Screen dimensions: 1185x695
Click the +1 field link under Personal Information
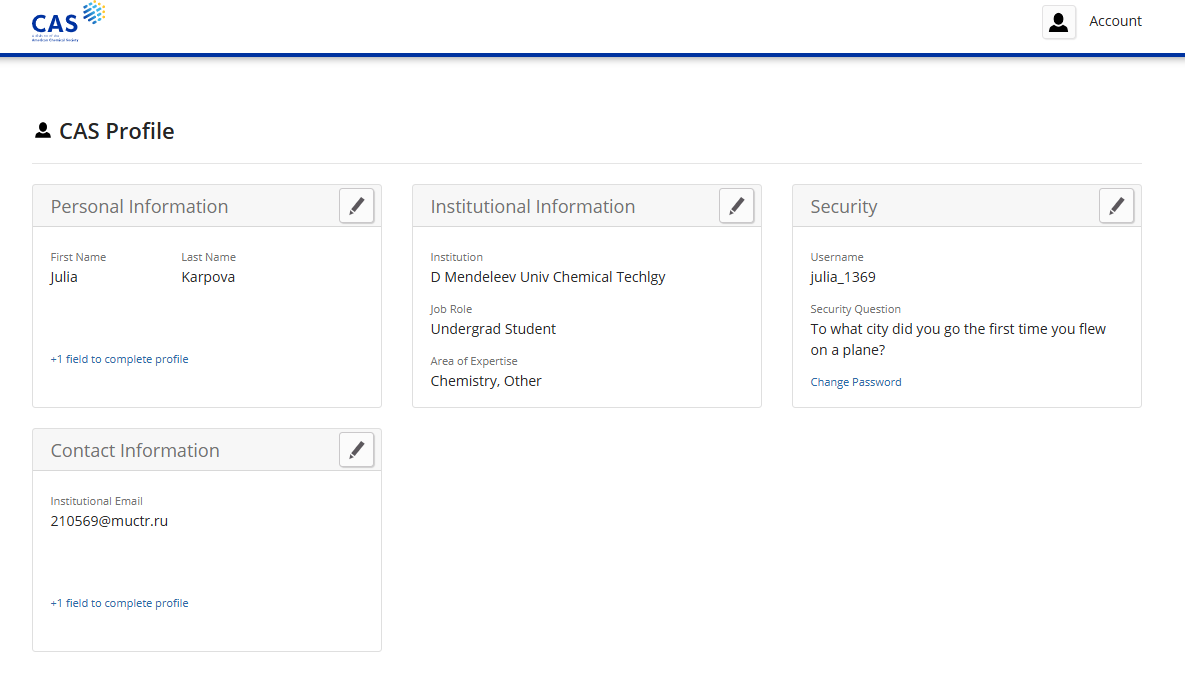(119, 359)
